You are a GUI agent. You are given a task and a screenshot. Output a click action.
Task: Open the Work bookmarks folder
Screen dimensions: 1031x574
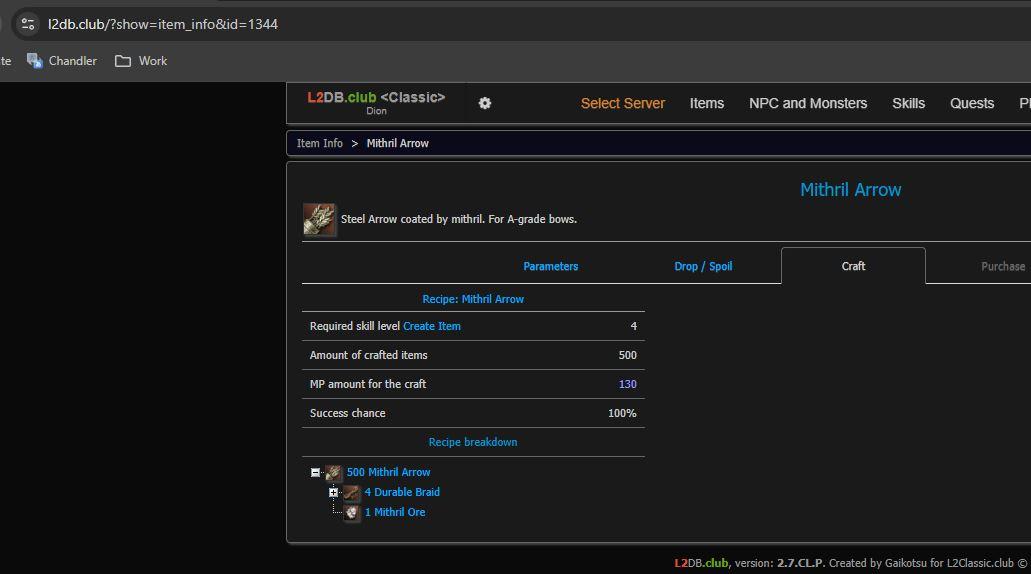141,61
